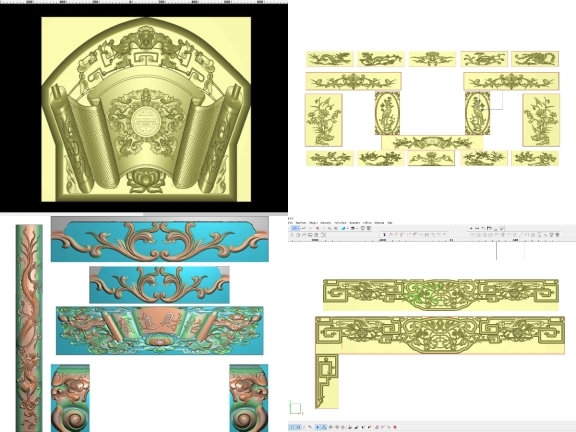
Task: Select the panel with Chinese characters scroll
Action: (x=159, y=331)
